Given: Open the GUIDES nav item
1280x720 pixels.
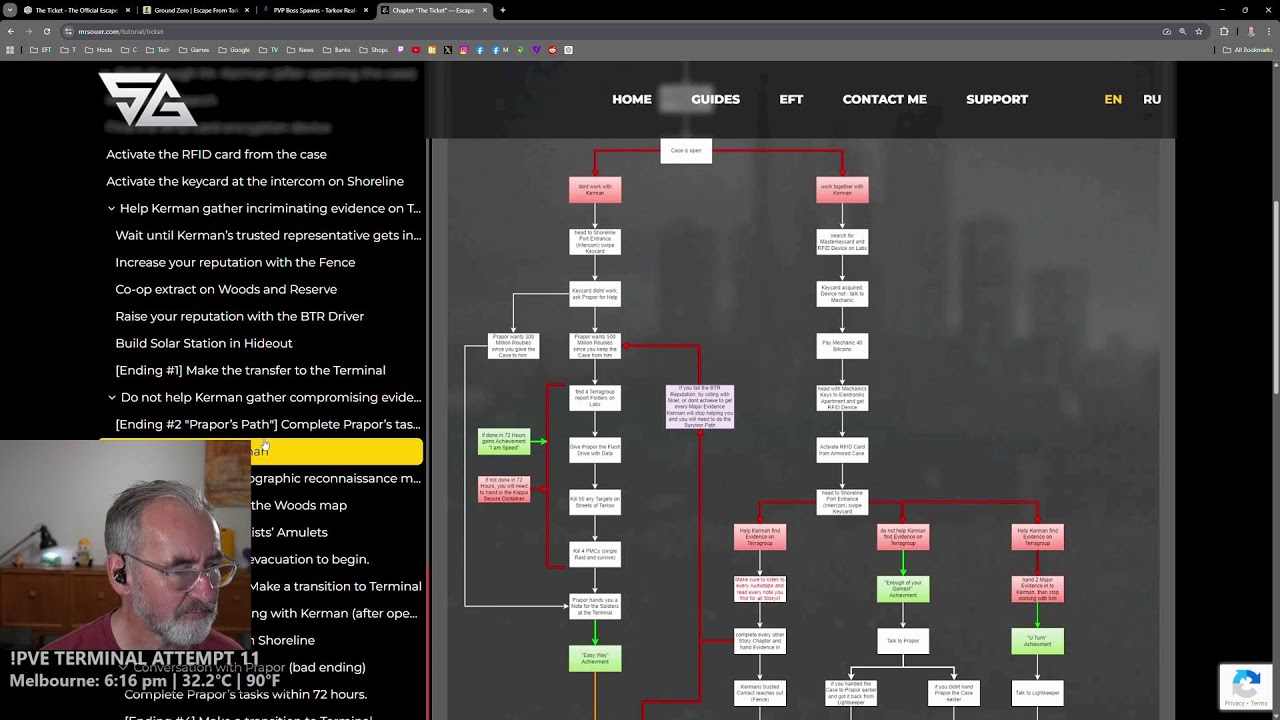Looking at the screenshot, I should point(715,99).
